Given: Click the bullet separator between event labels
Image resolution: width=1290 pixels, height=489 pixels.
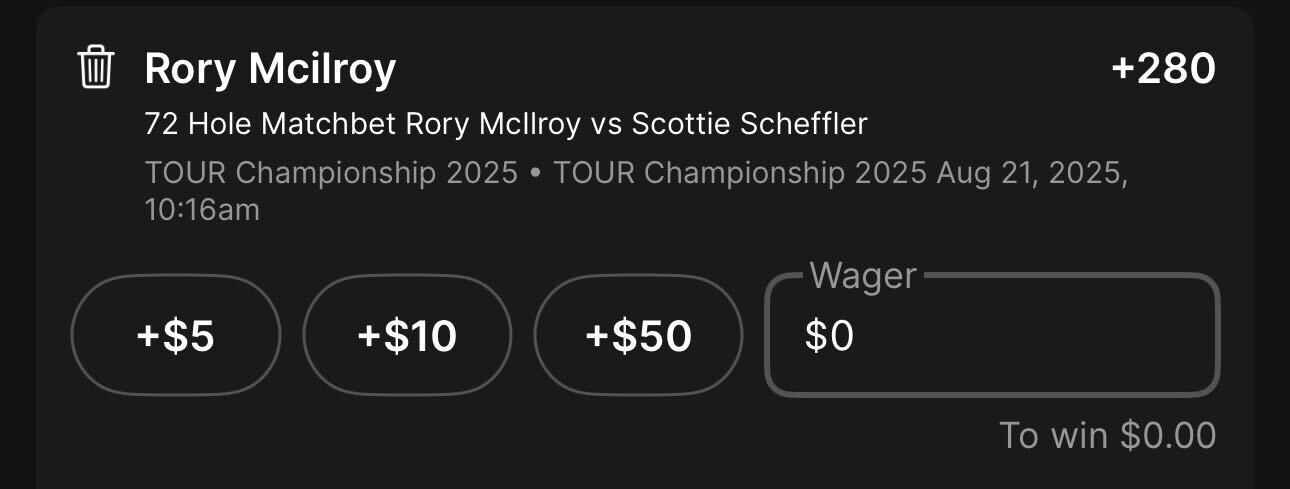Looking at the screenshot, I should click(x=536, y=174).
